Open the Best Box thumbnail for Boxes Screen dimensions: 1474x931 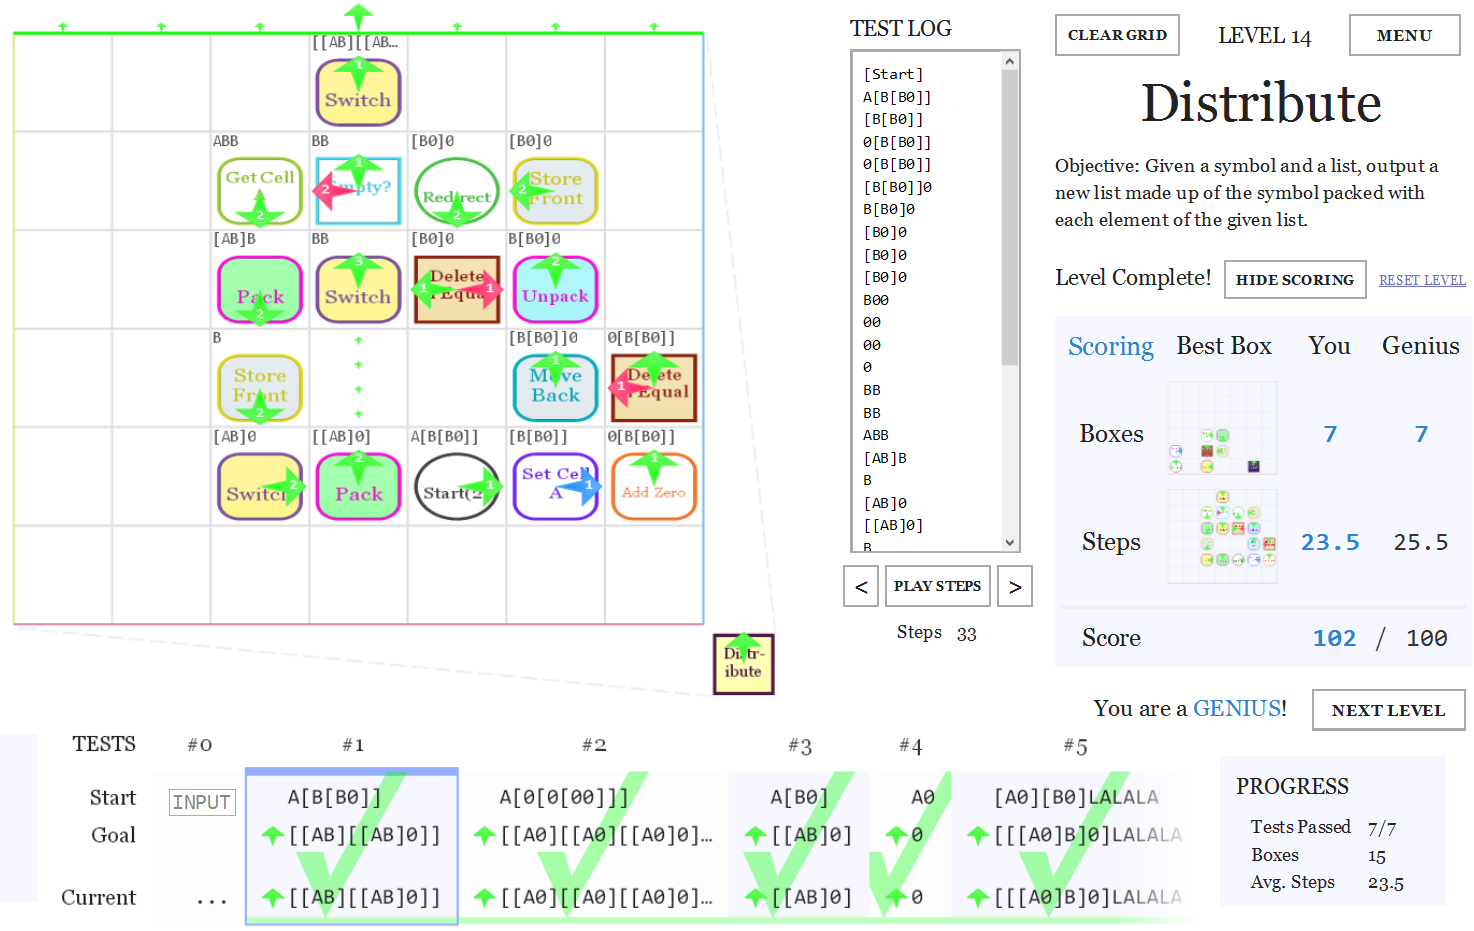click(1223, 428)
